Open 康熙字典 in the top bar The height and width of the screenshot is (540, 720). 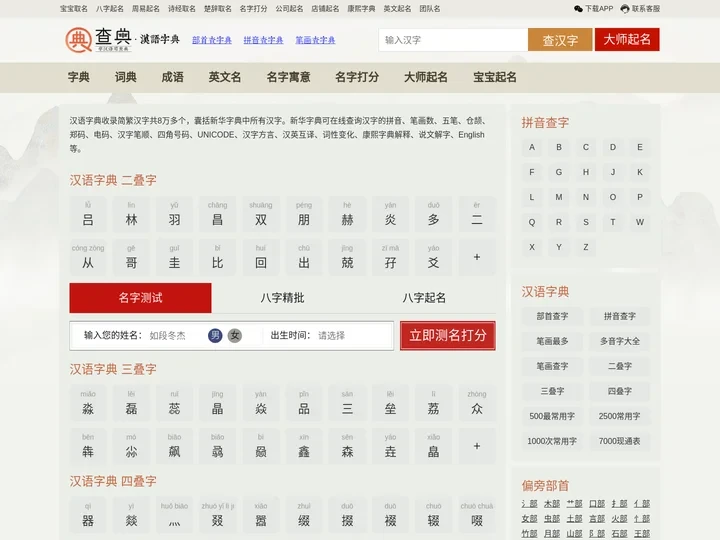[x=361, y=9]
